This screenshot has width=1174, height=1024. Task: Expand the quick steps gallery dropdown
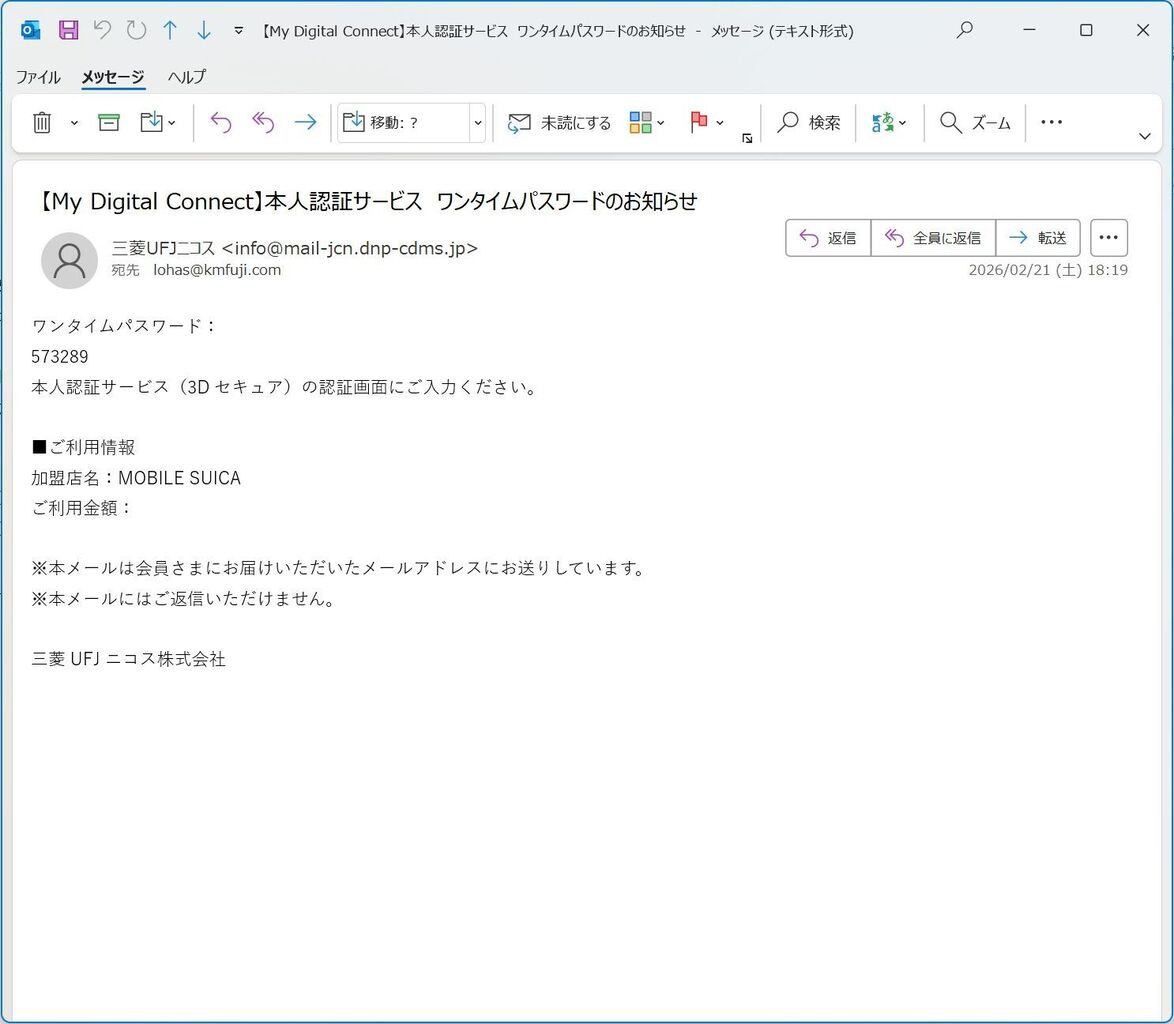coord(478,123)
